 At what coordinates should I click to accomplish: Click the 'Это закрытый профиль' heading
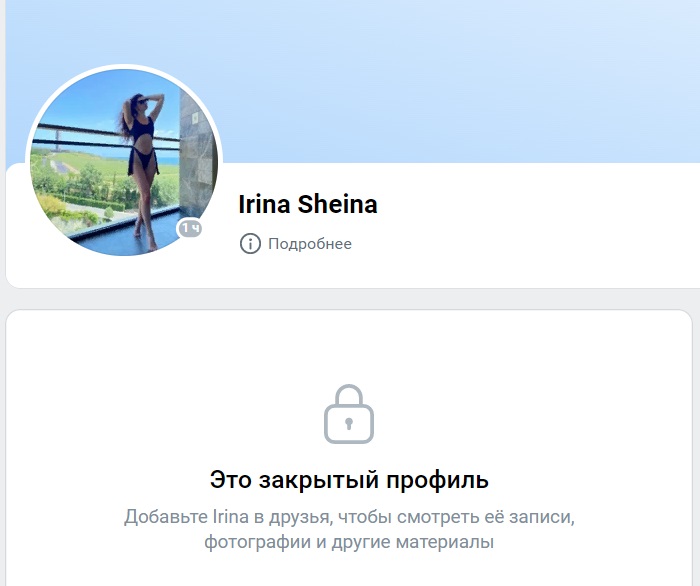349,480
